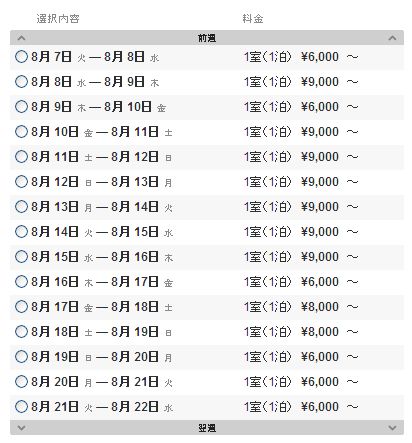This screenshot has width=412, height=443.
Task: Select the 8月9日—8月10日 radio button
Action: 21,107
